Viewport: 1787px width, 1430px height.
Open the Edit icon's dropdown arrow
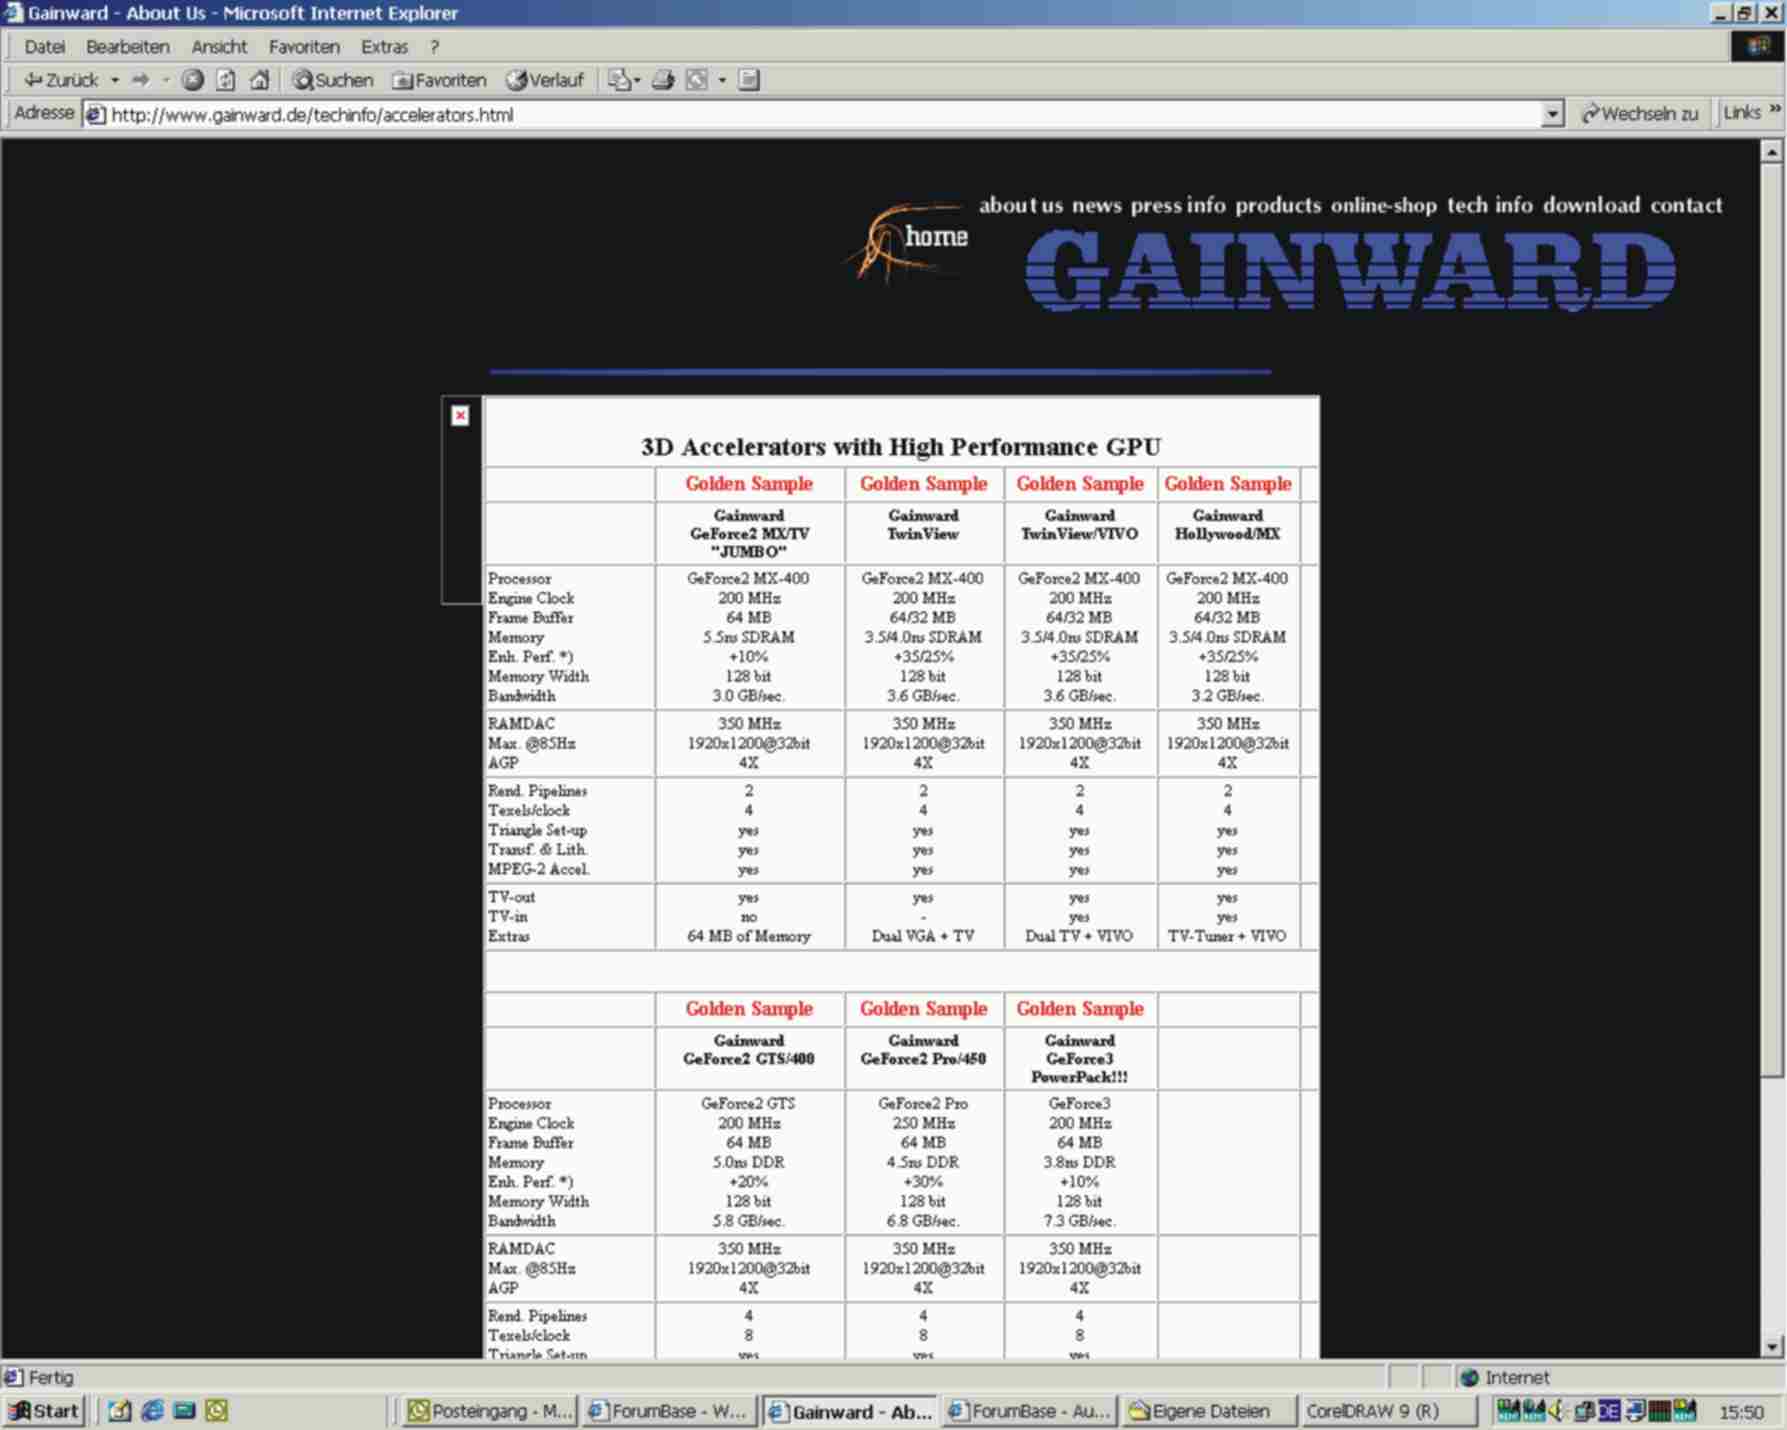click(x=722, y=80)
